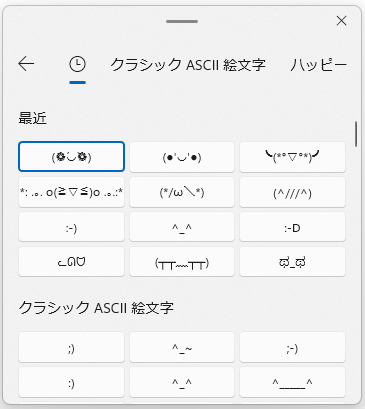Click the vertical scrollbar thumb

point(356,134)
